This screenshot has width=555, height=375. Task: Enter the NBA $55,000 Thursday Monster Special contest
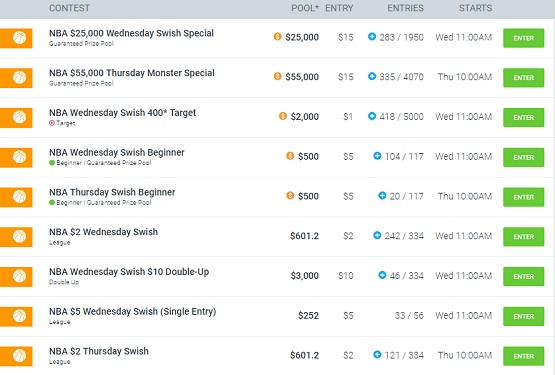523,78
